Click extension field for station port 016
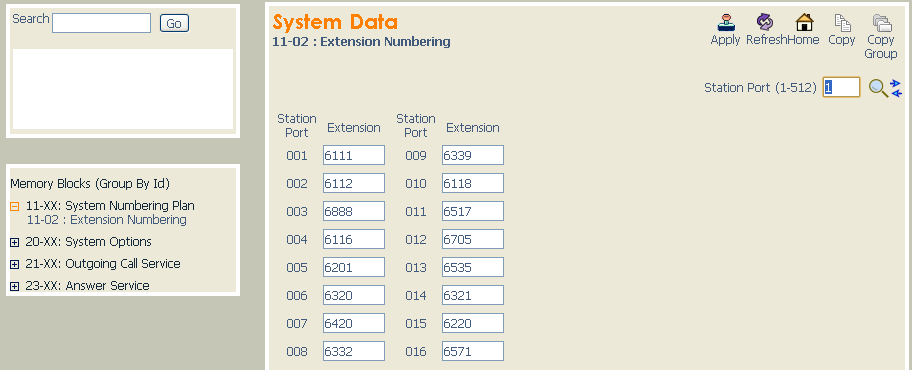912x370 pixels. click(473, 351)
